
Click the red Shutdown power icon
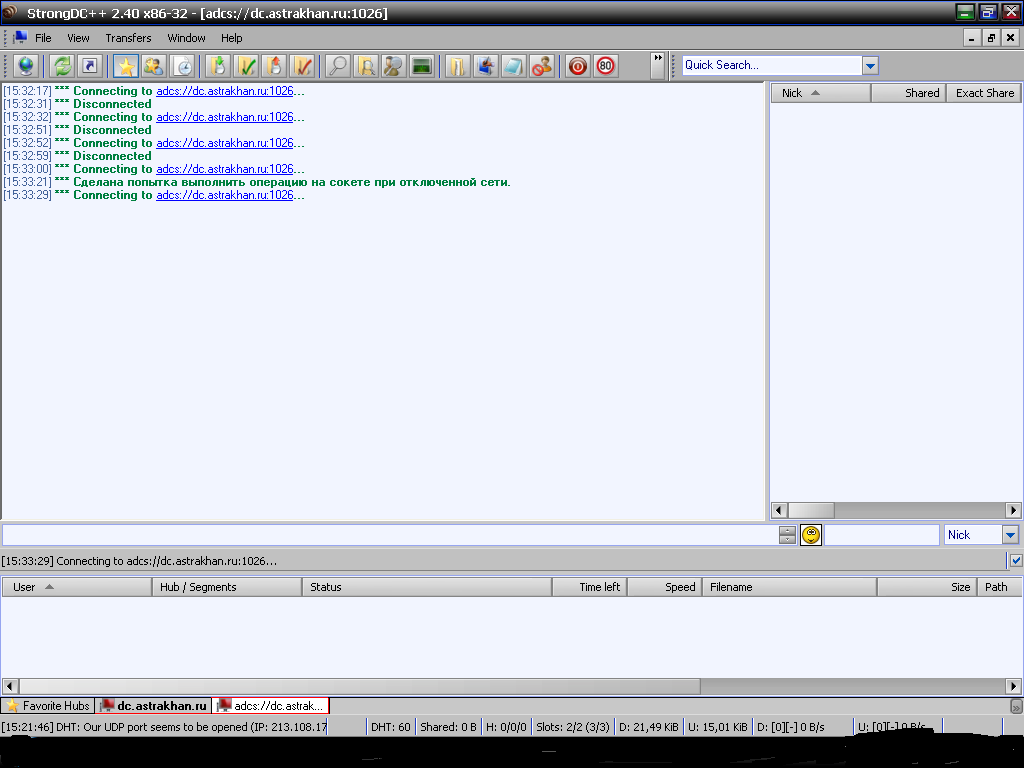(577, 66)
